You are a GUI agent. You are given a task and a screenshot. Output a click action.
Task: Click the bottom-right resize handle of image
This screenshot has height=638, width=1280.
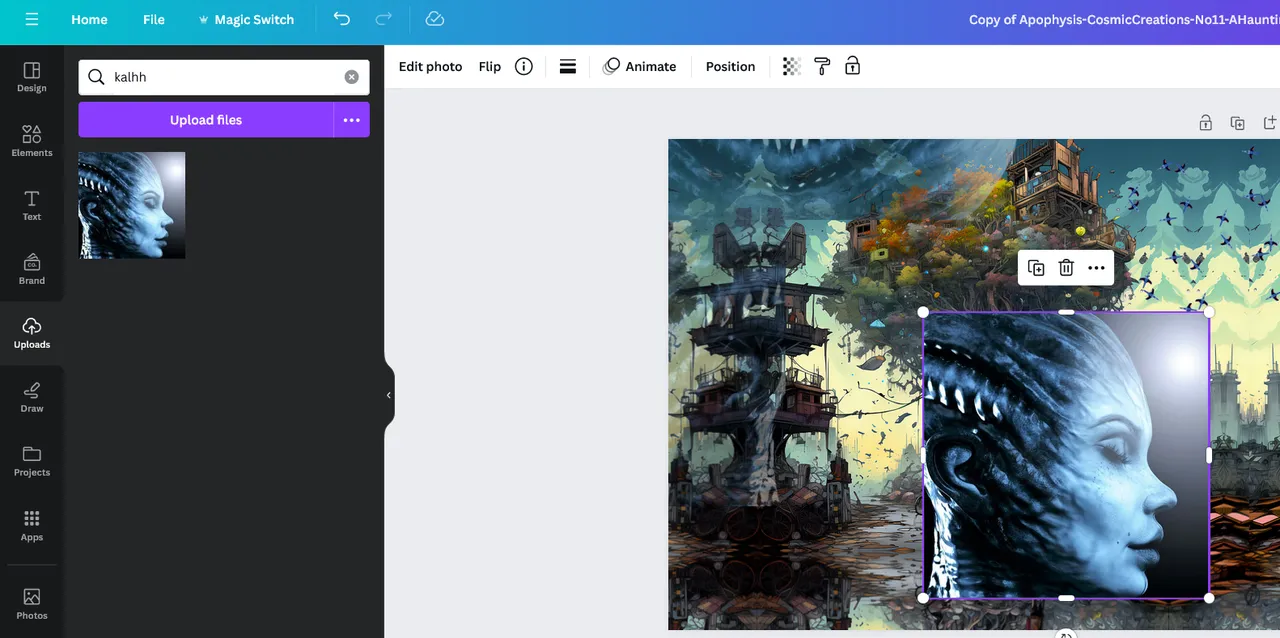pos(1209,598)
